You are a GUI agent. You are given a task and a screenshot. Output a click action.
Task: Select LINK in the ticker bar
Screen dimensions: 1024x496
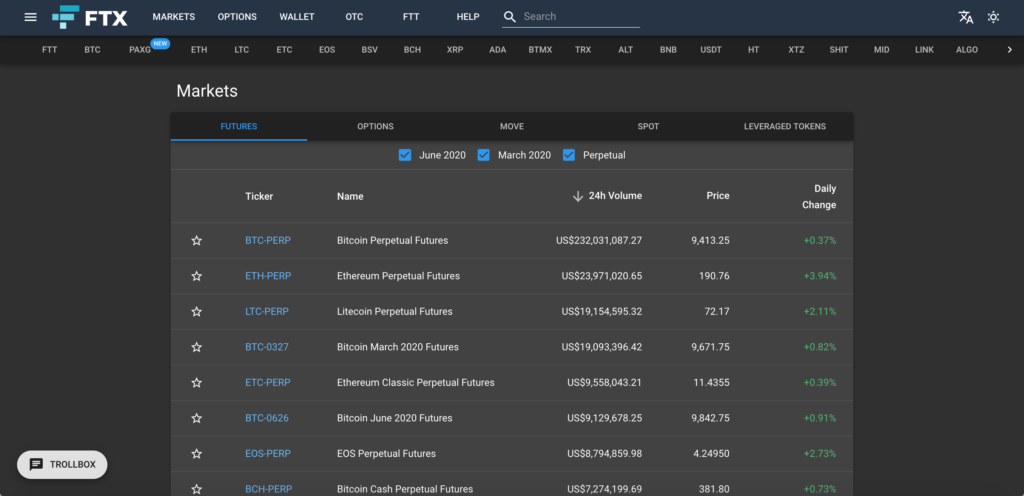pos(924,50)
